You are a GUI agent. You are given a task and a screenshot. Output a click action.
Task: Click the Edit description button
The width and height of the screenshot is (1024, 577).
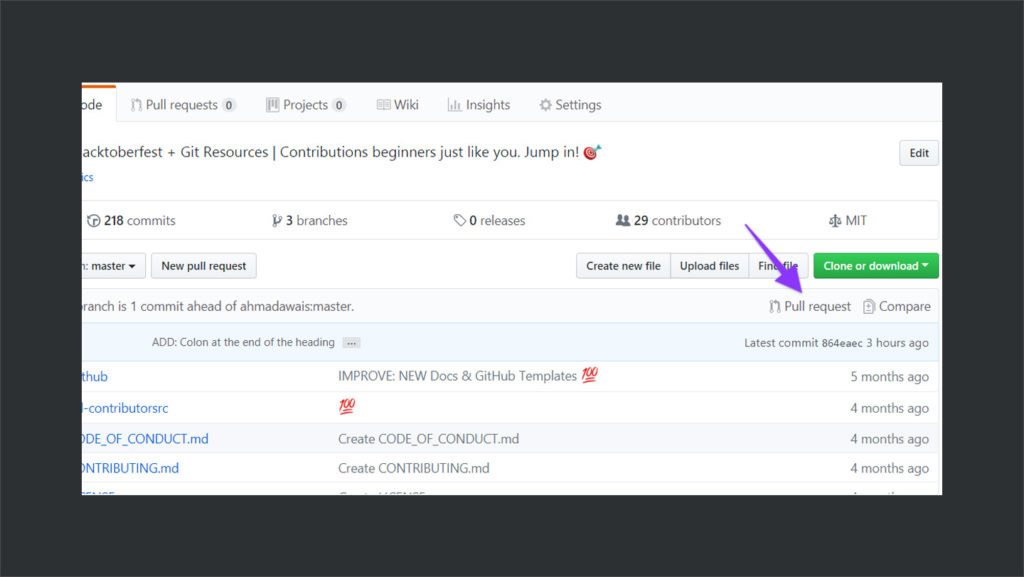click(x=918, y=153)
